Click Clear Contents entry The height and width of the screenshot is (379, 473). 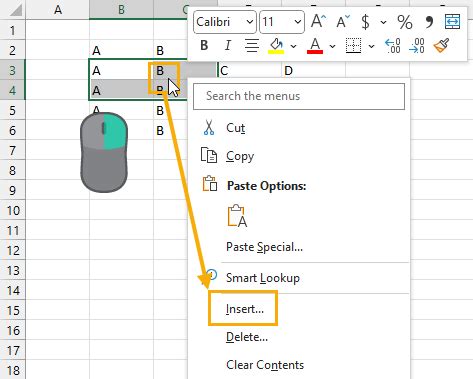[x=265, y=365]
